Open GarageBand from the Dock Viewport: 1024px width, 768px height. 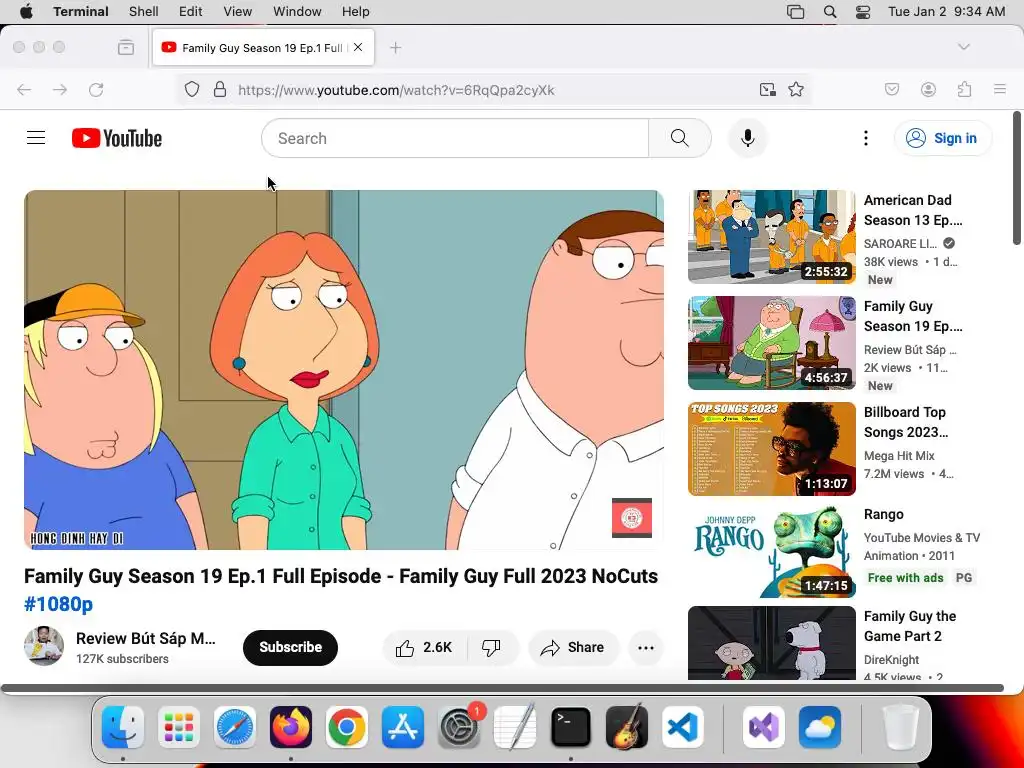(x=627, y=727)
